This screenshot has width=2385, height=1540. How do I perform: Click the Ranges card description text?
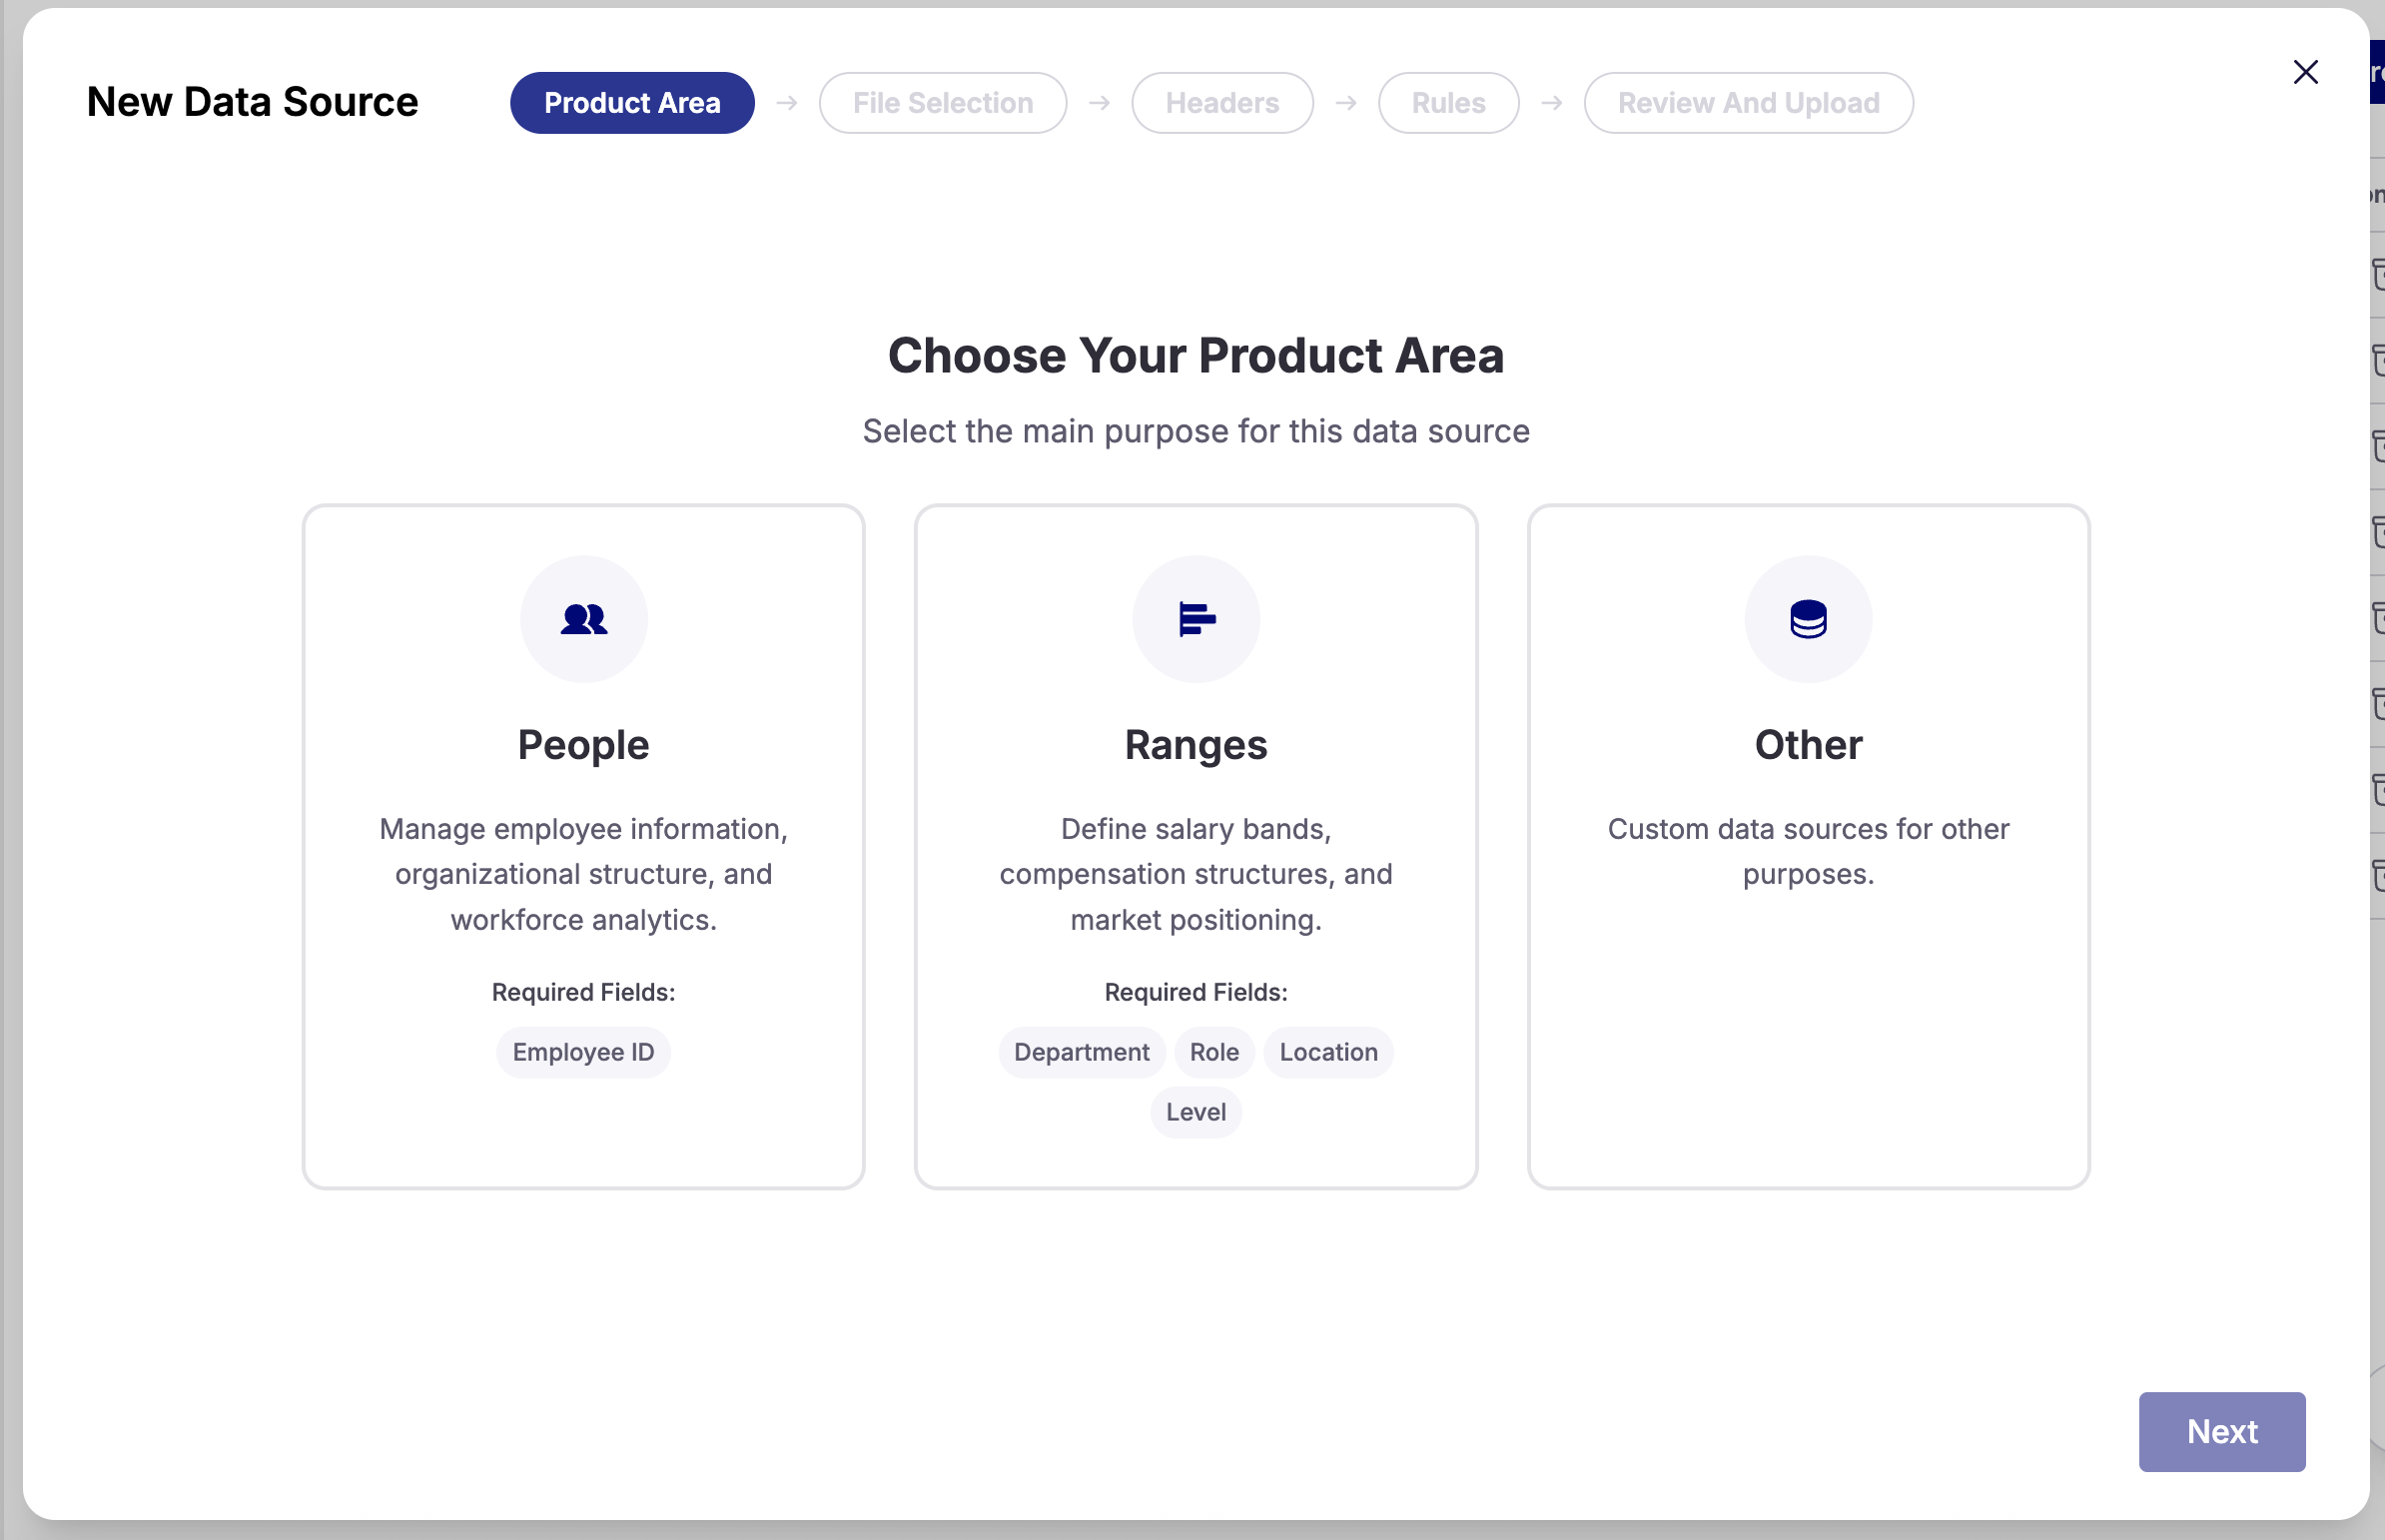[x=1196, y=874]
